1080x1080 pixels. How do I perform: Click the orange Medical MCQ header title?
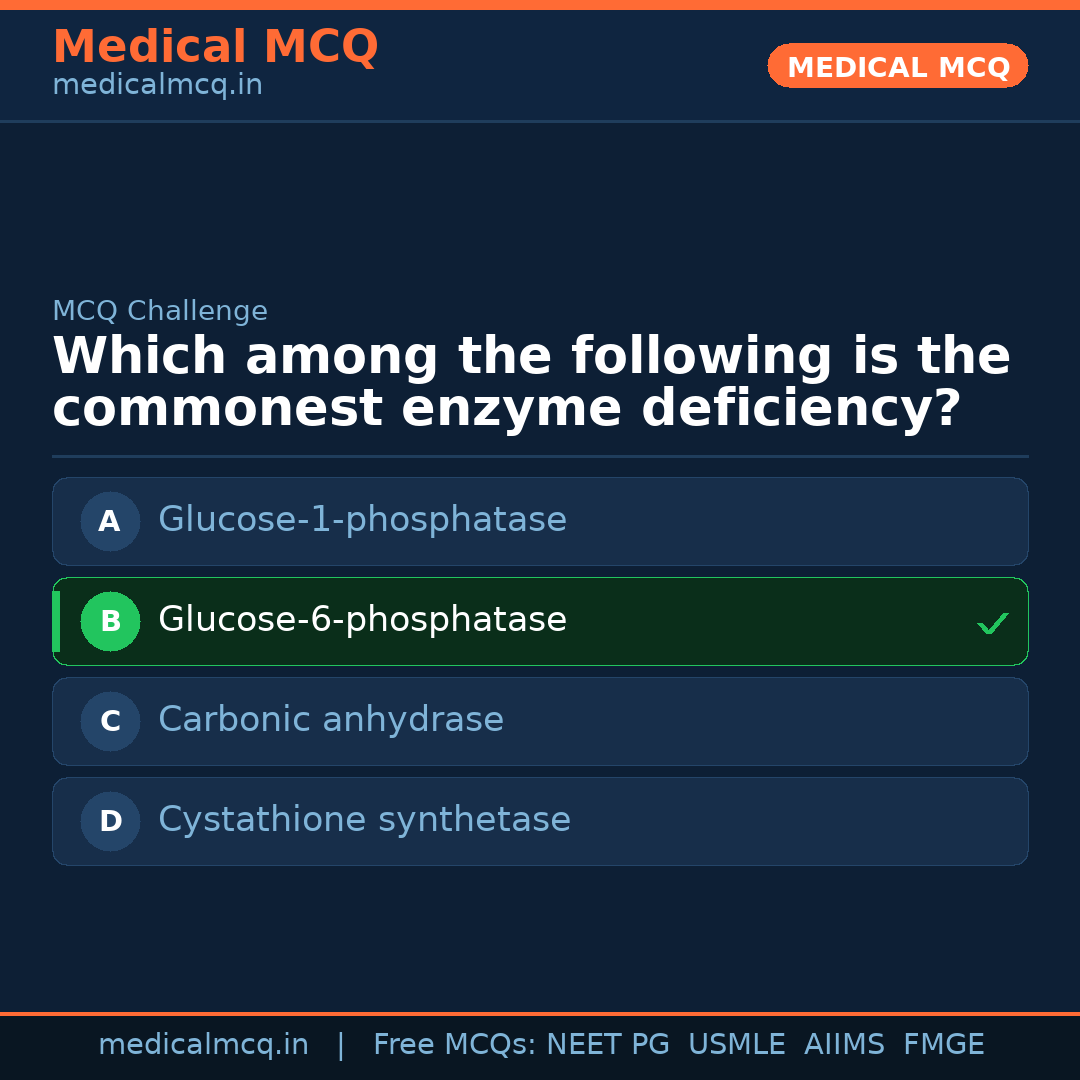pyautogui.click(x=215, y=47)
